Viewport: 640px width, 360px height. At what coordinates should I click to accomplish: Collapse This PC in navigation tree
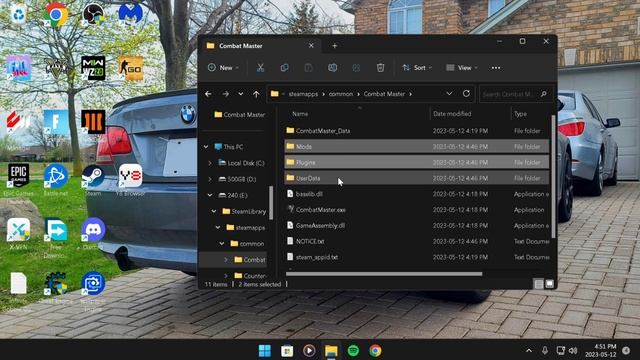coord(206,147)
